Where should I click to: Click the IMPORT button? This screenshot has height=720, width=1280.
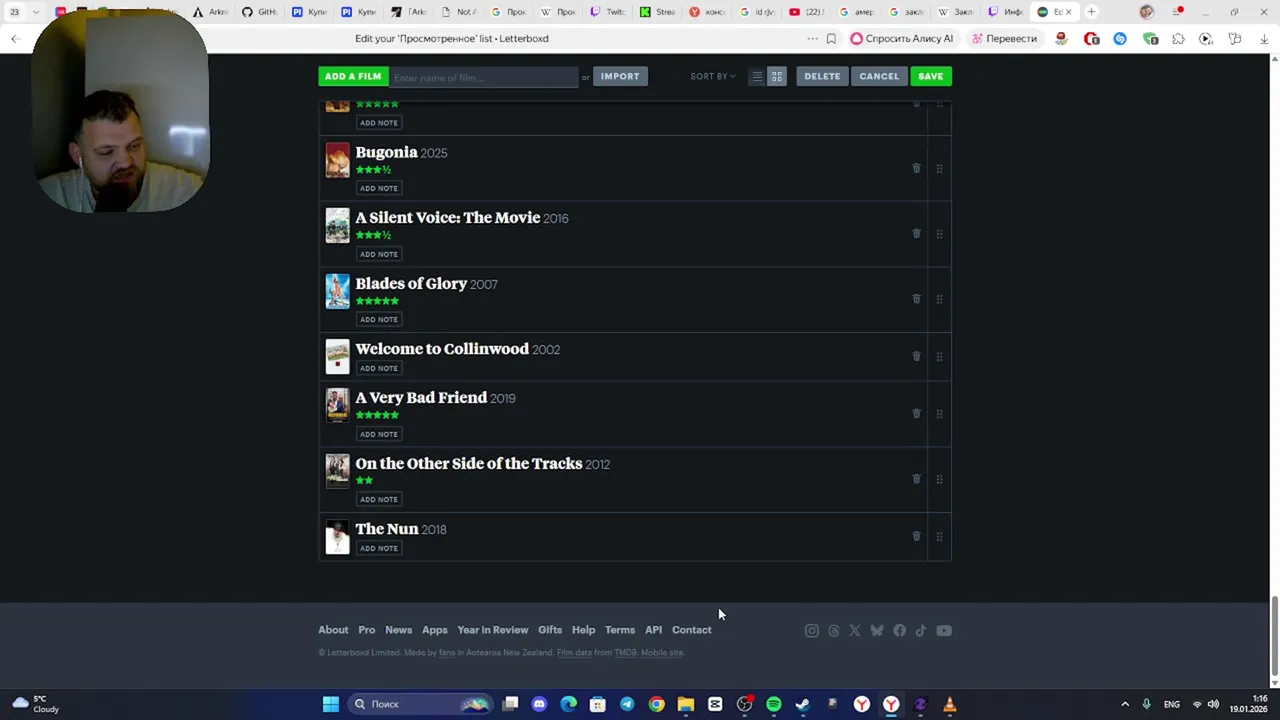(x=620, y=76)
